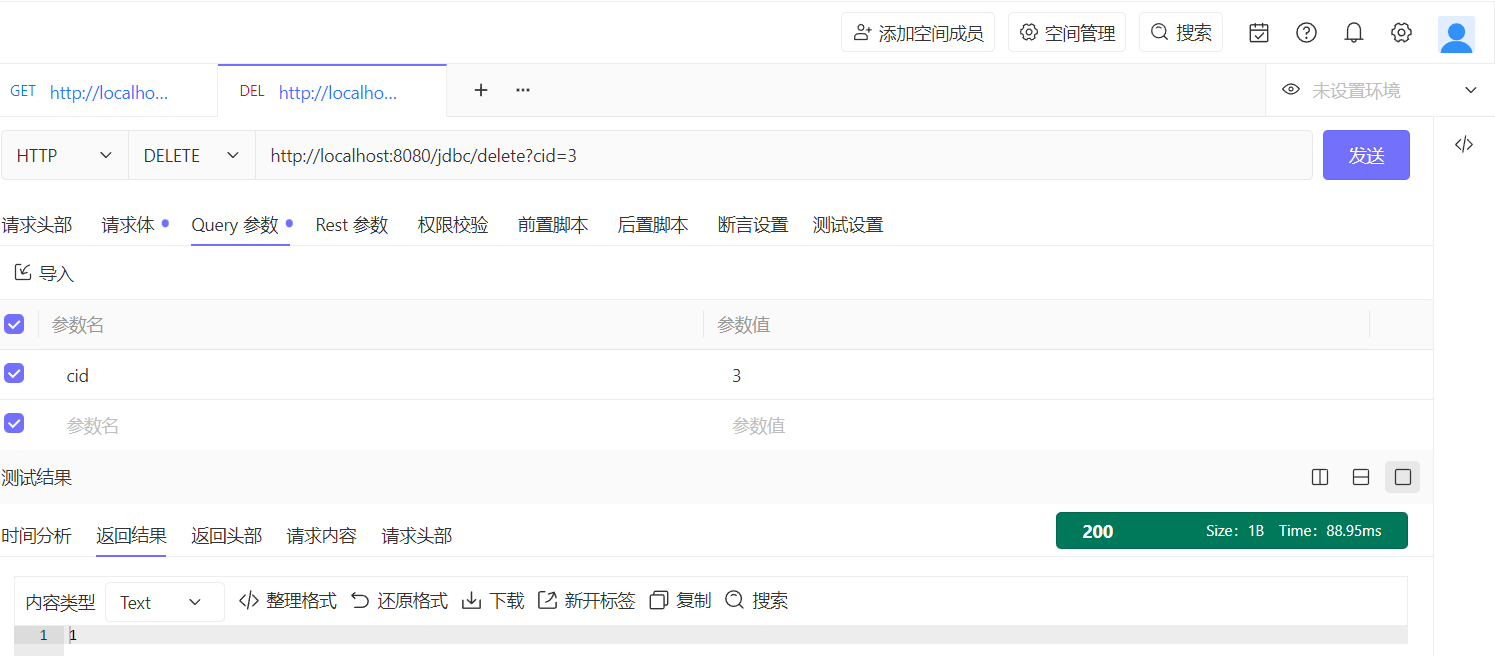This screenshot has height=656, width=1495.
Task: Click the 发送 send button
Action: [1366, 155]
